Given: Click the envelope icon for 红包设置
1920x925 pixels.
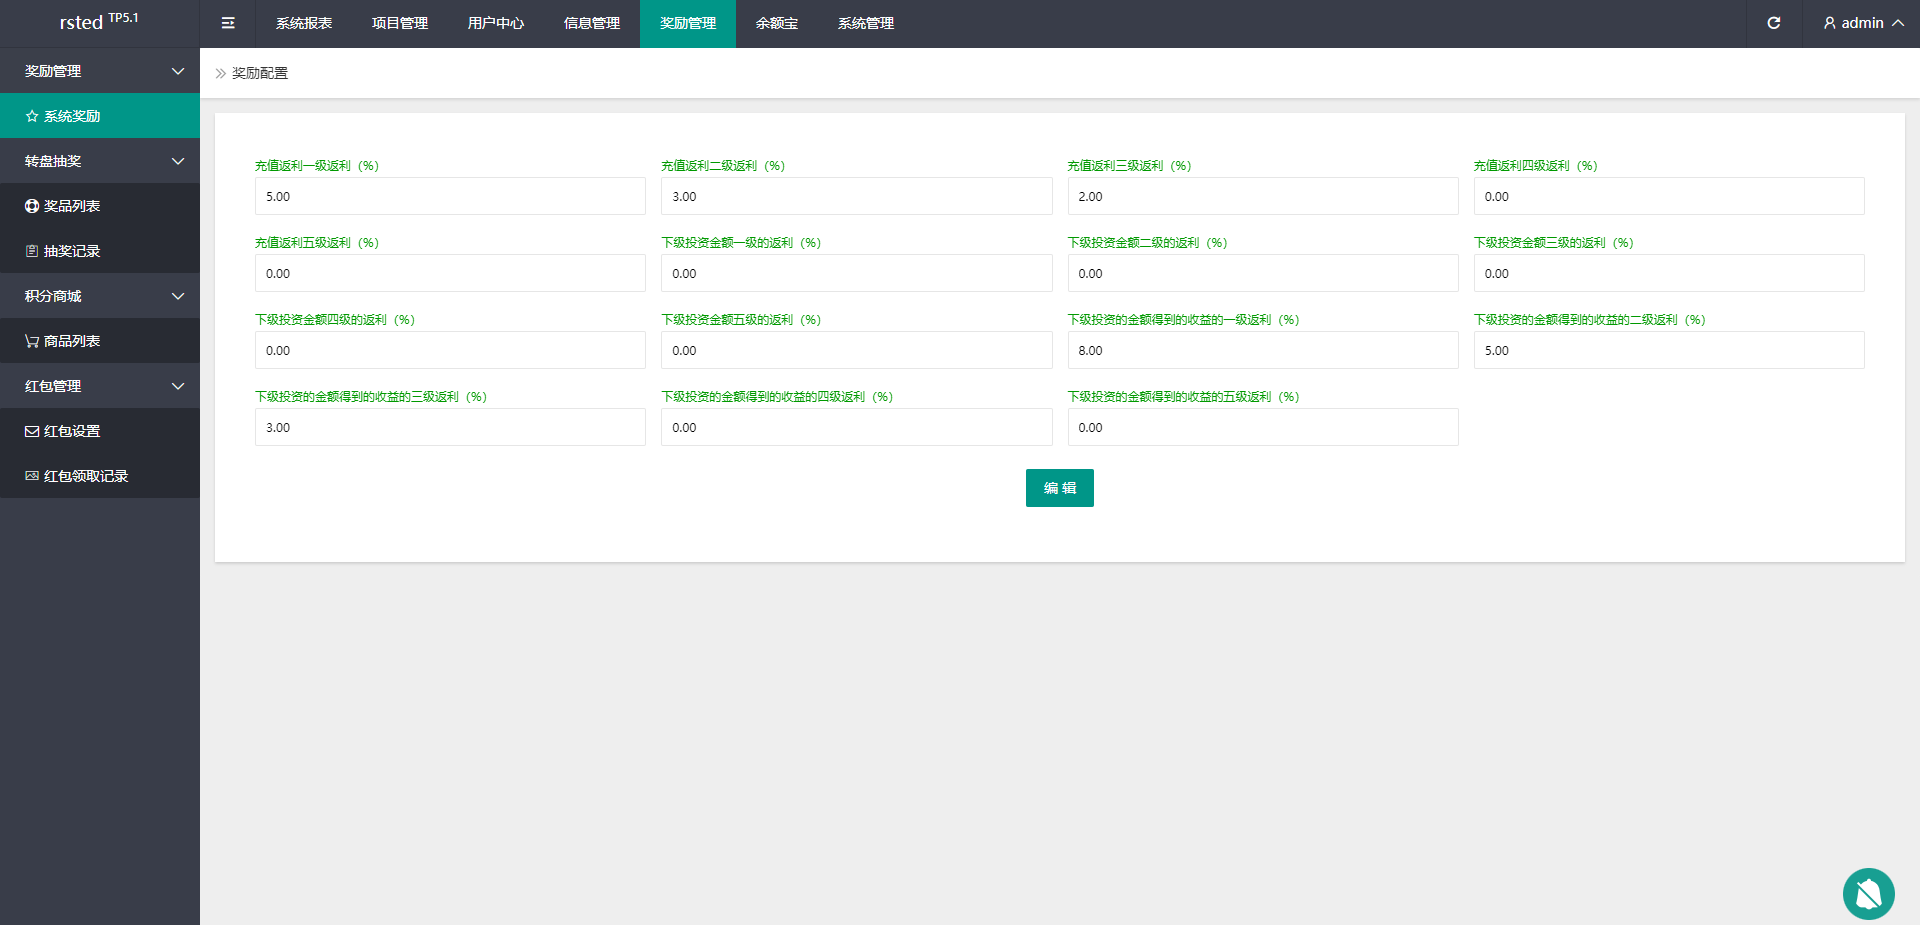Looking at the screenshot, I should [32, 431].
